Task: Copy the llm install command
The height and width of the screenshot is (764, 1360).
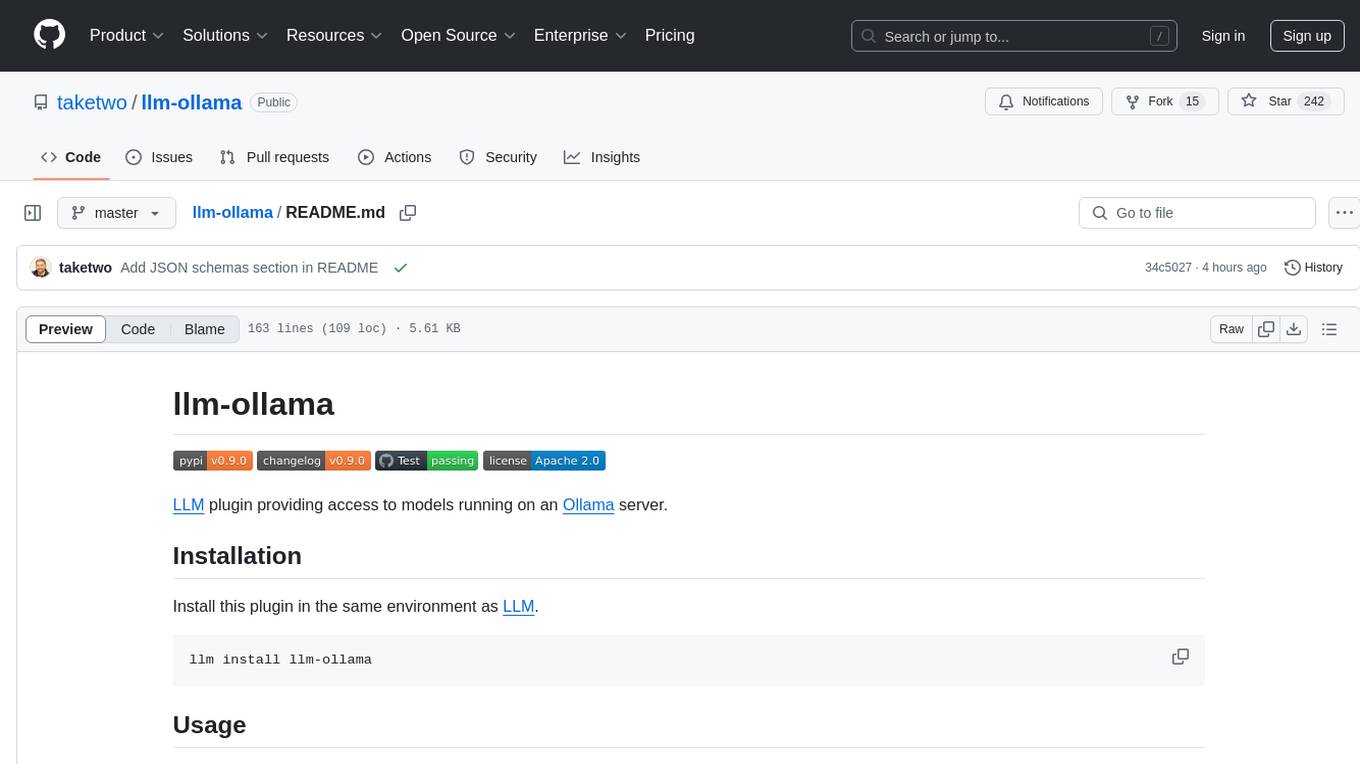Action: [x=1180, y=657]
